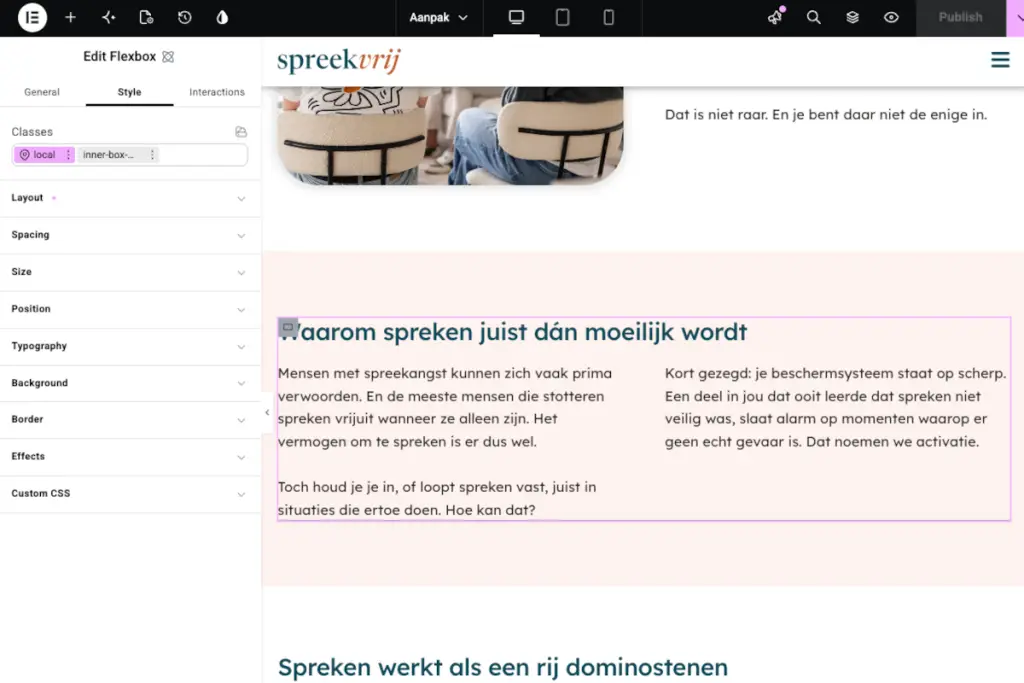Switch to desktop preview mode
Screen dimensions: 1024x683
(516, 18)
